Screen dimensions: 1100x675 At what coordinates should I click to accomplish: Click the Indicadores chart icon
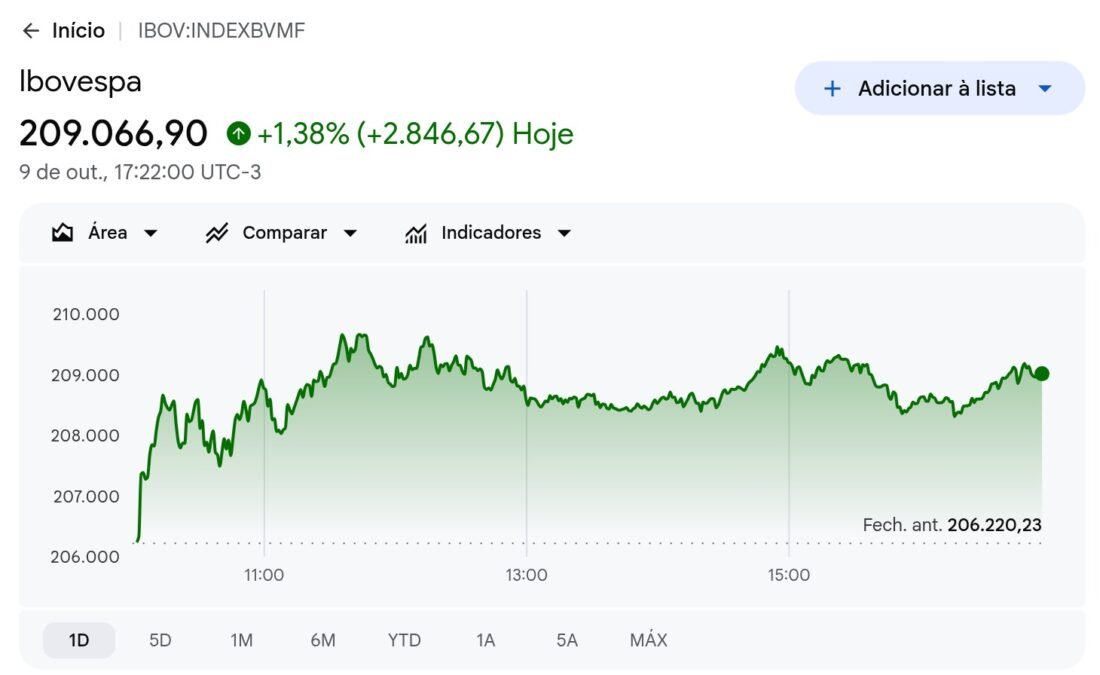pos(416,233)
